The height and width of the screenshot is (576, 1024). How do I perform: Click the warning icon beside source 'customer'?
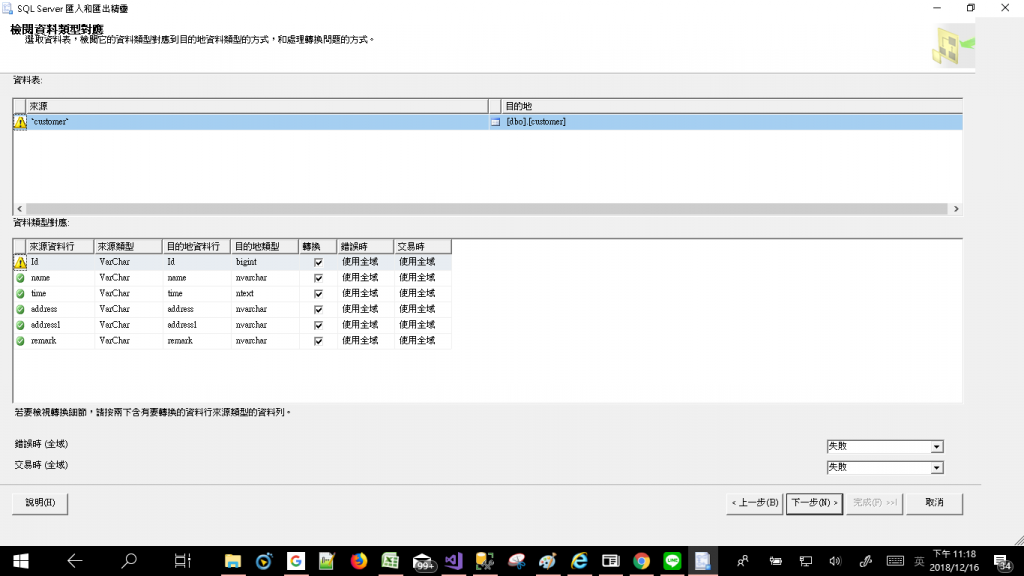tap(20, 122)
